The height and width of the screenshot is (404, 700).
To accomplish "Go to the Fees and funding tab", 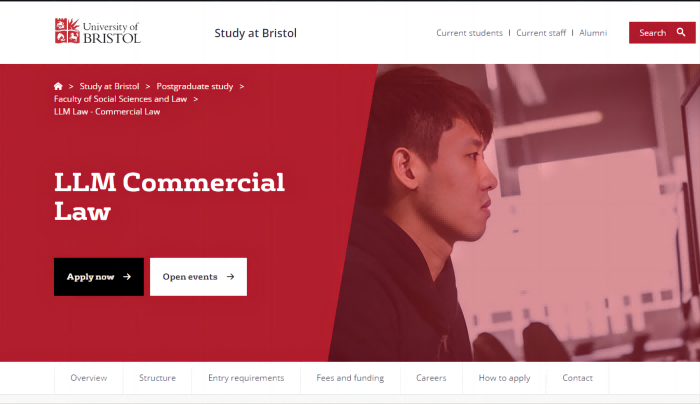I will point(350,378).
